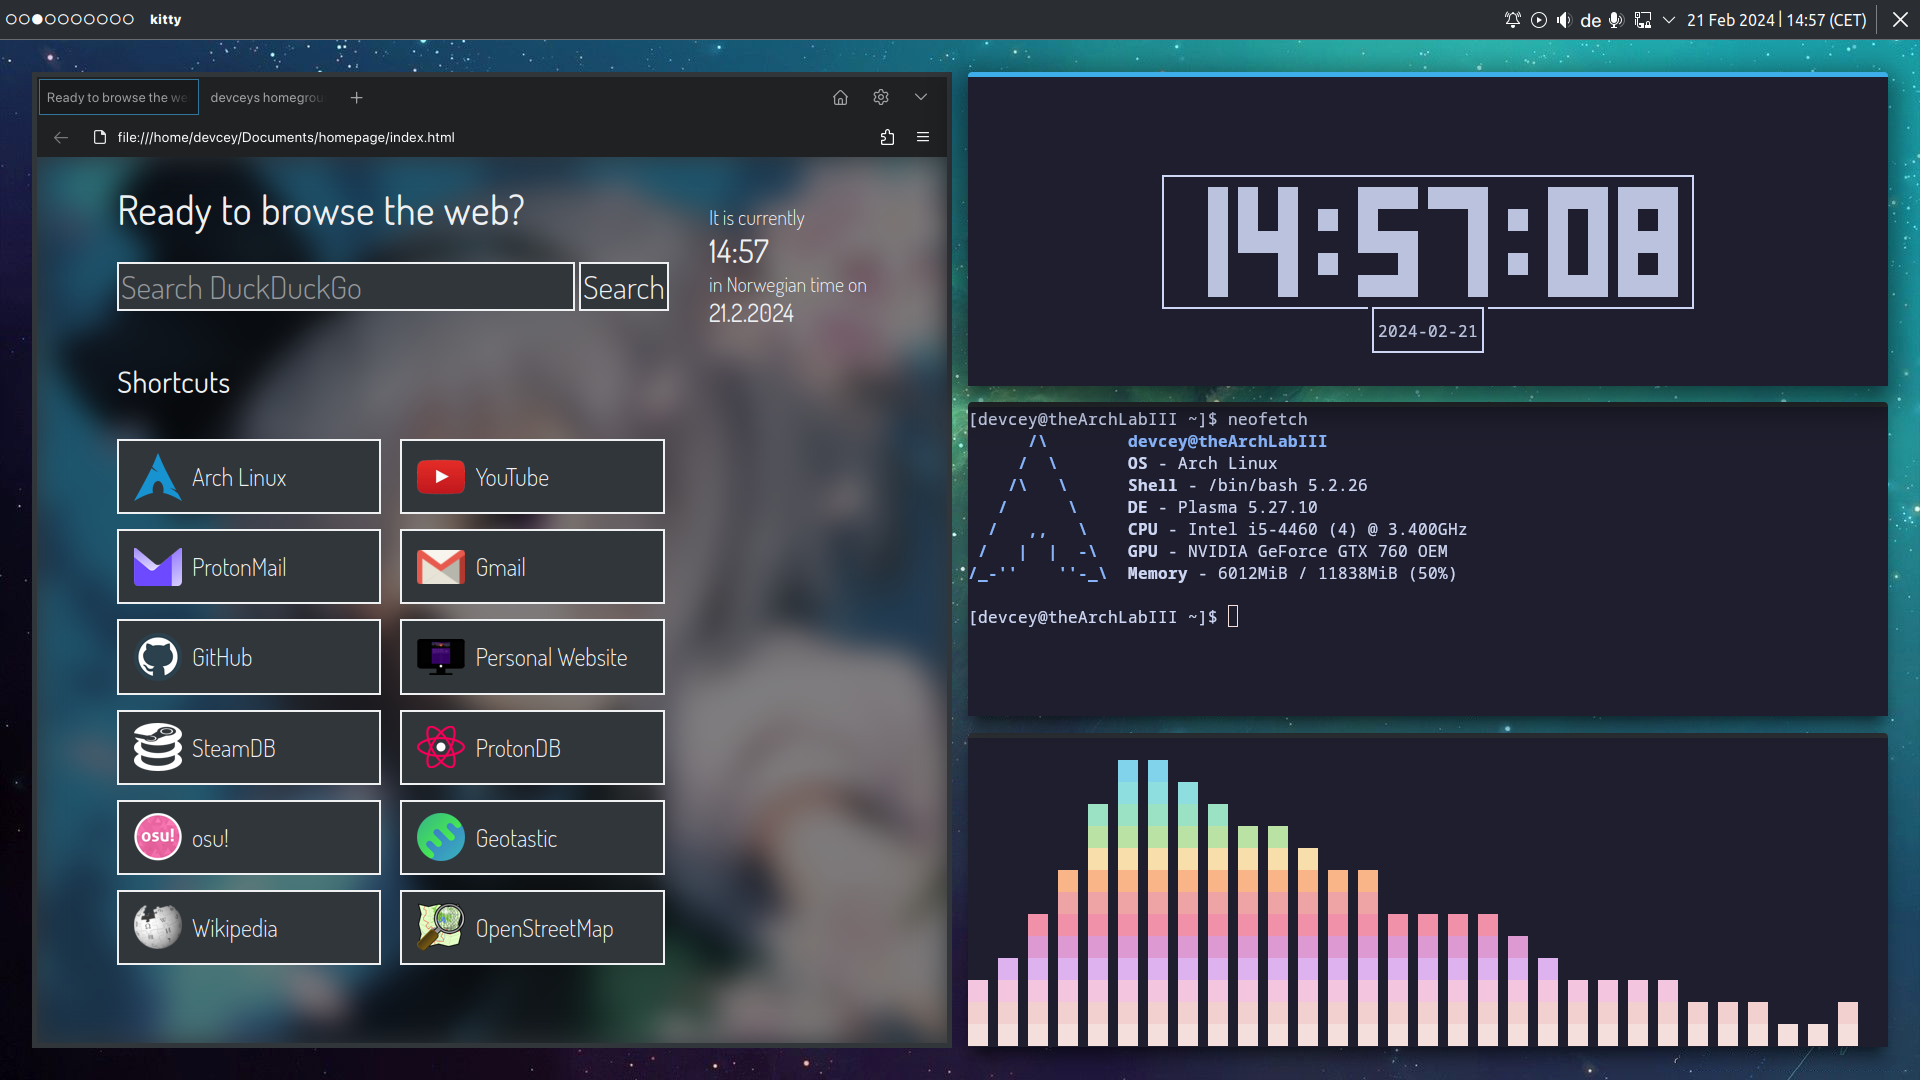This screenshot has width=1920, height=1080.
Task: Open the volume speaker tray icon
Action: pyautogui.click(x=1564, y=20)
